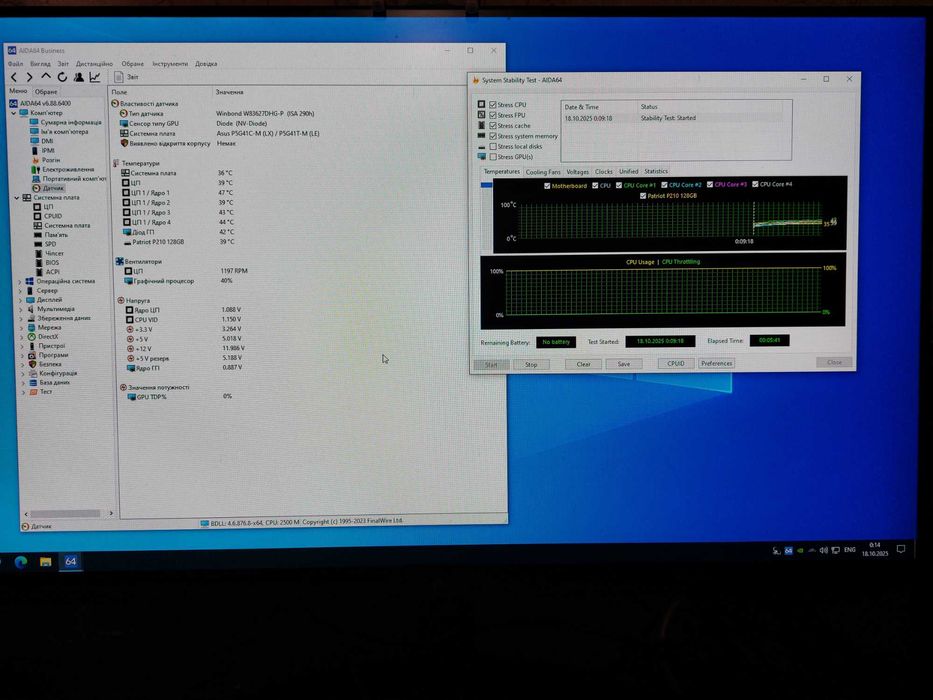
Task: Open the CPUID tree item
Action: 48,216
